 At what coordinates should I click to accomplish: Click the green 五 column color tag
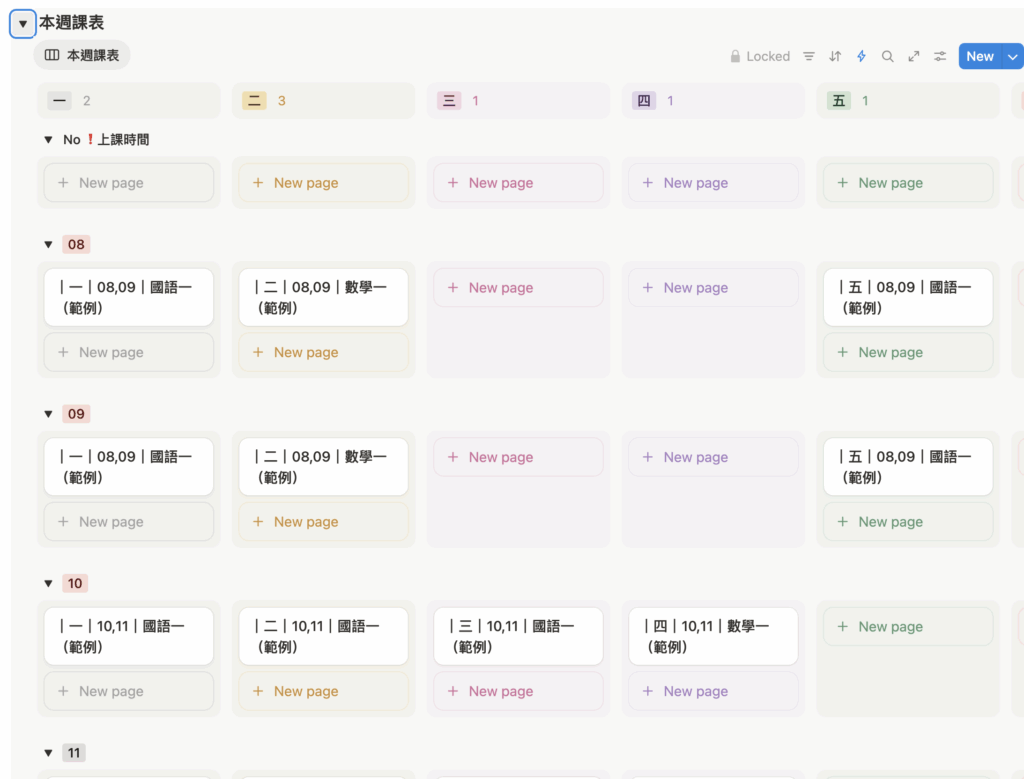[838, 100]
